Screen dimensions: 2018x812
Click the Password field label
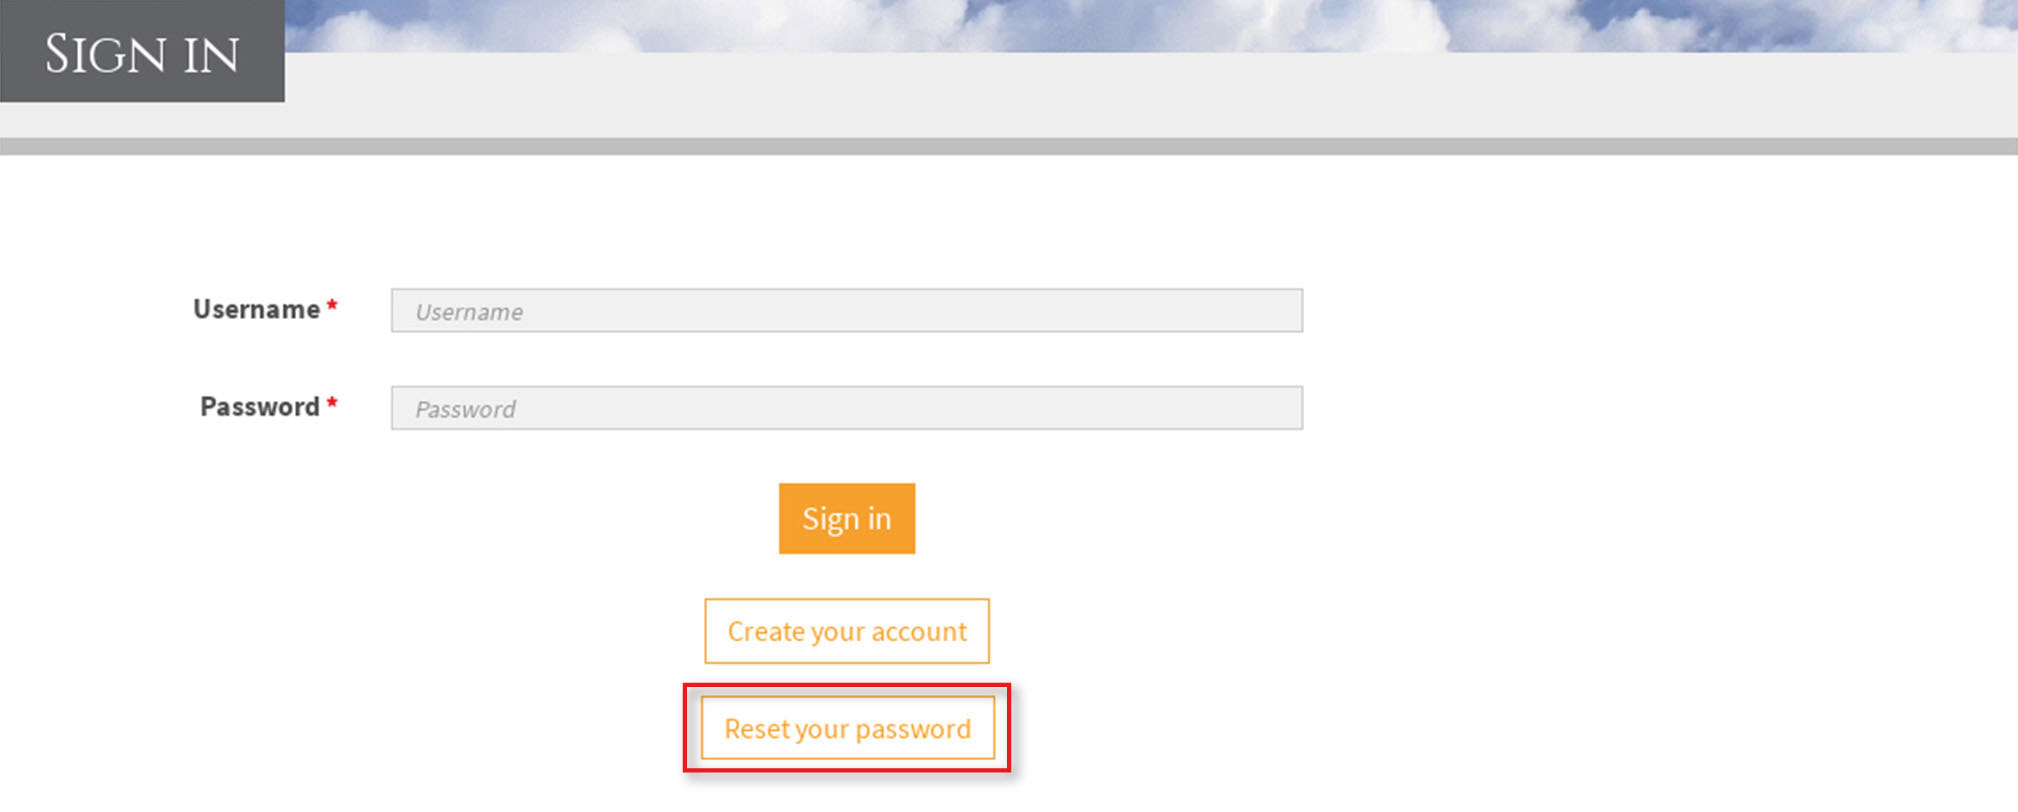coord(259,407)
